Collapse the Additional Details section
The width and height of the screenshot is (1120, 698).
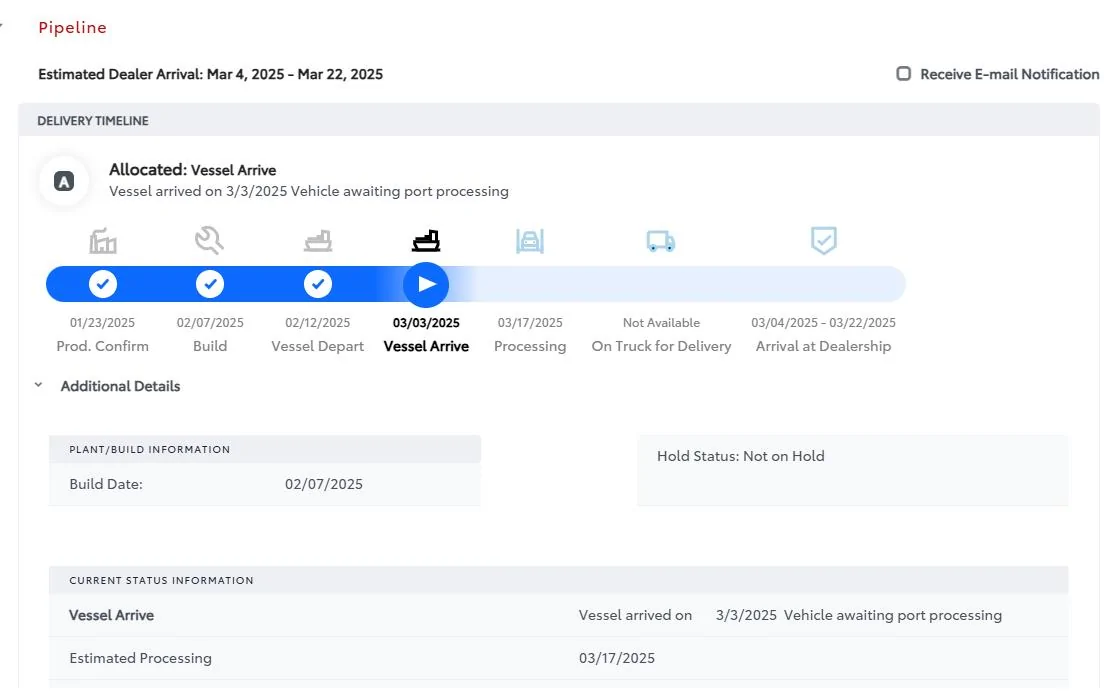point(38,385)
